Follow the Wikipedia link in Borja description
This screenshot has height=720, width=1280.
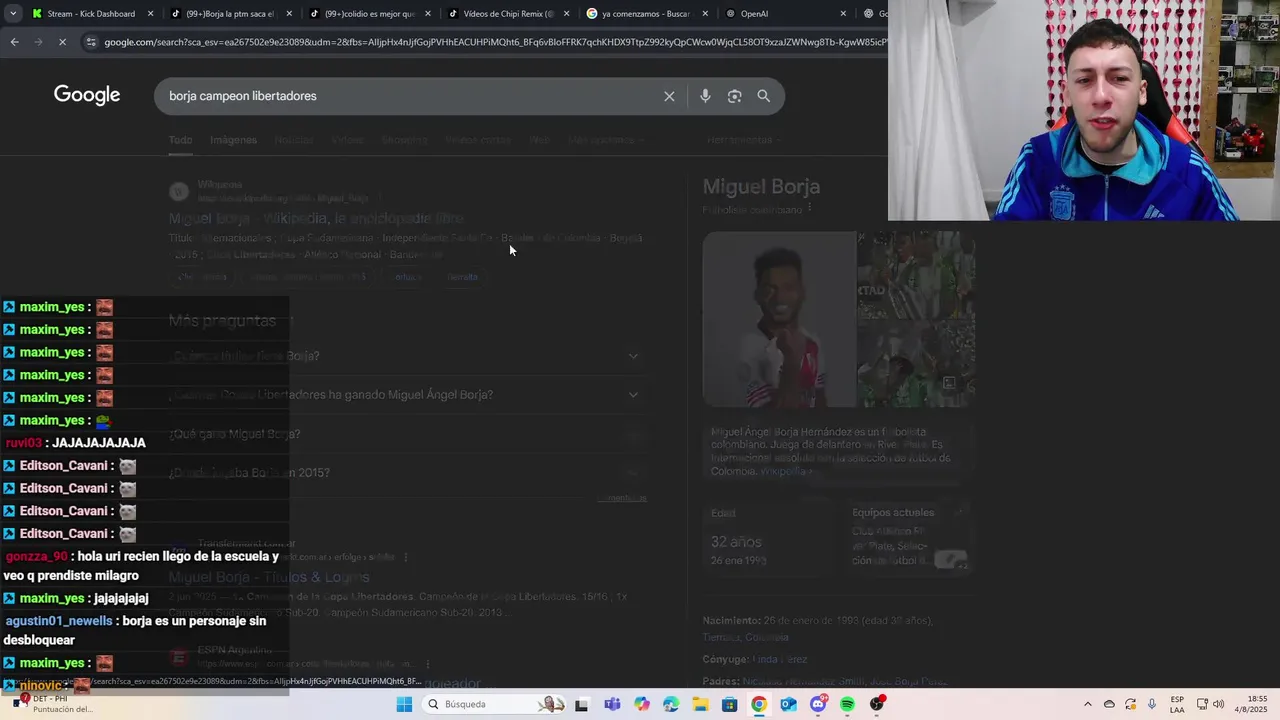click(784, 471)
